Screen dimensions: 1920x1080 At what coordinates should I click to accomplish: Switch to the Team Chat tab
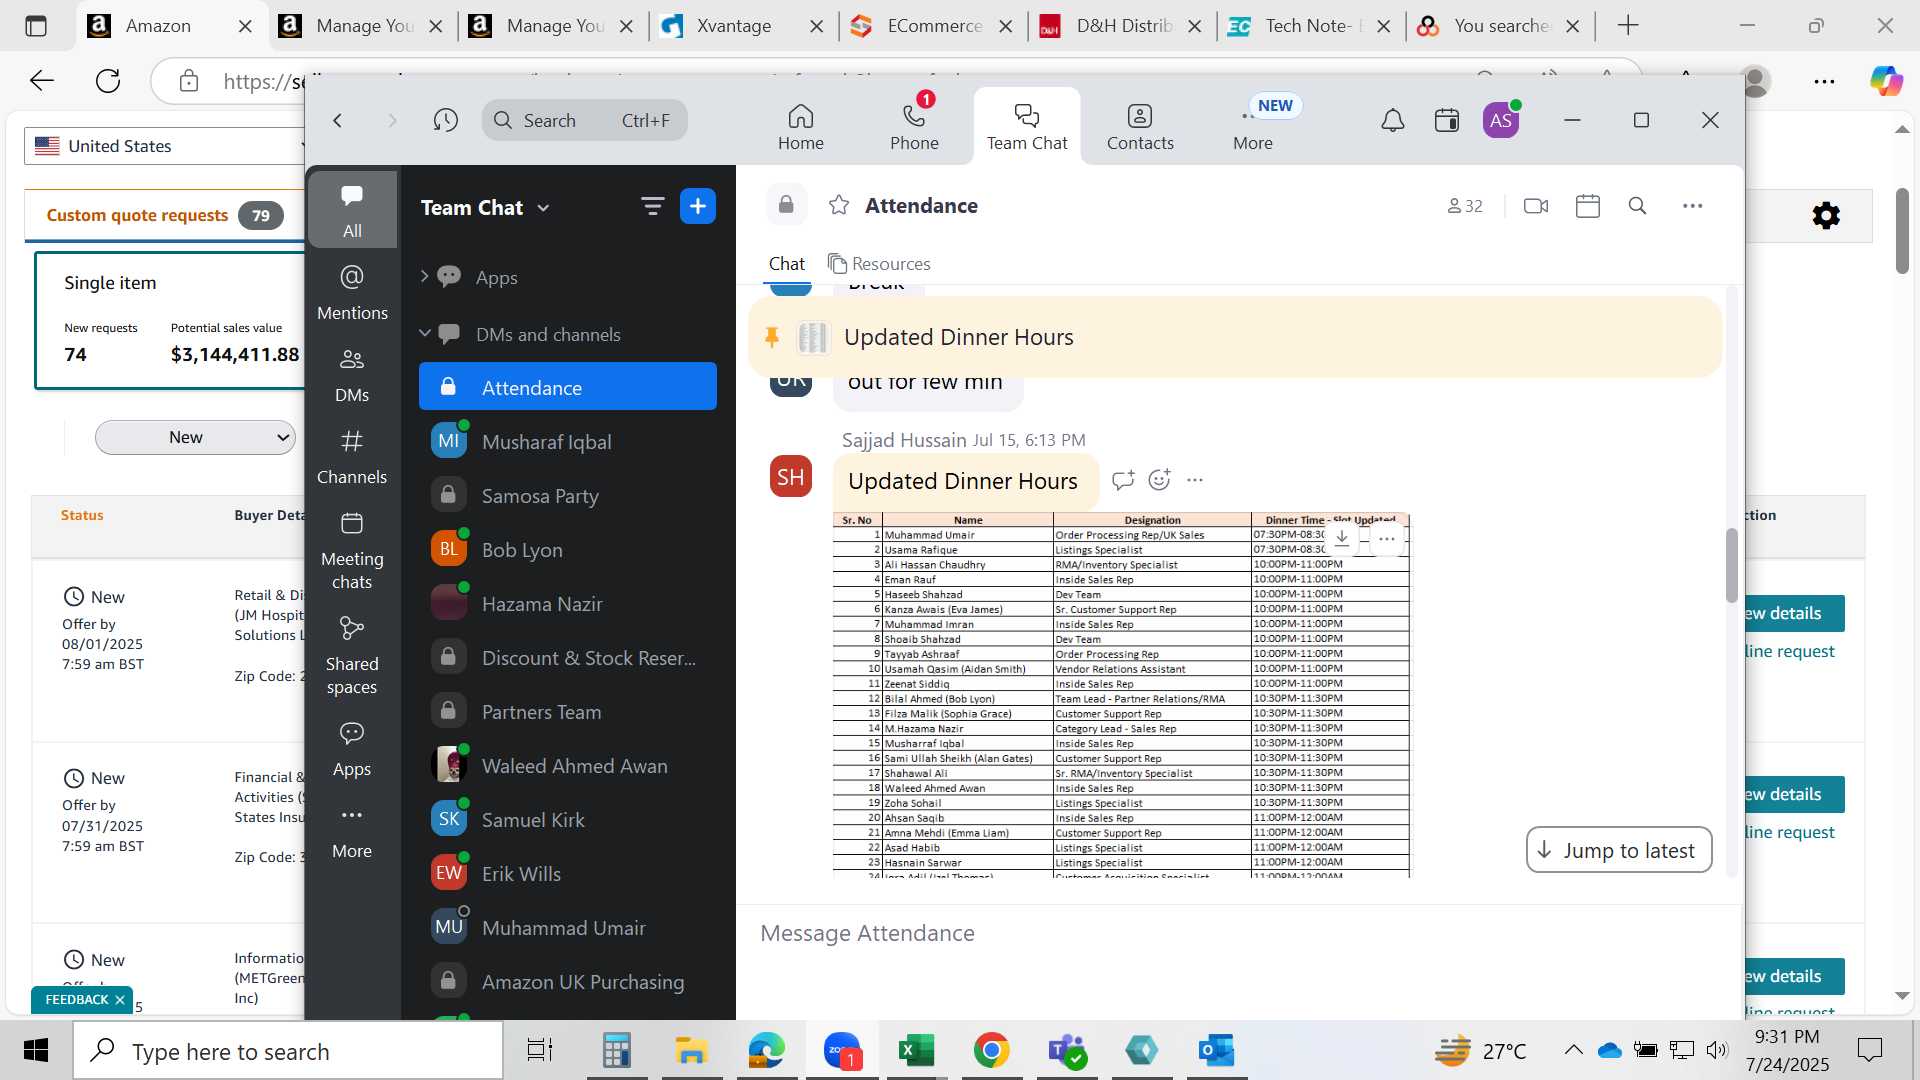[1027, 127]
